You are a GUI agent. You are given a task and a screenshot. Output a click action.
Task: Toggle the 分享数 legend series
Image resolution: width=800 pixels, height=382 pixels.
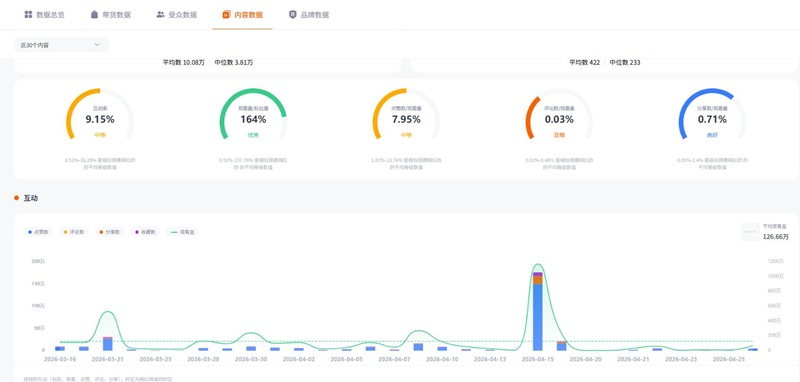coord(110,232)
